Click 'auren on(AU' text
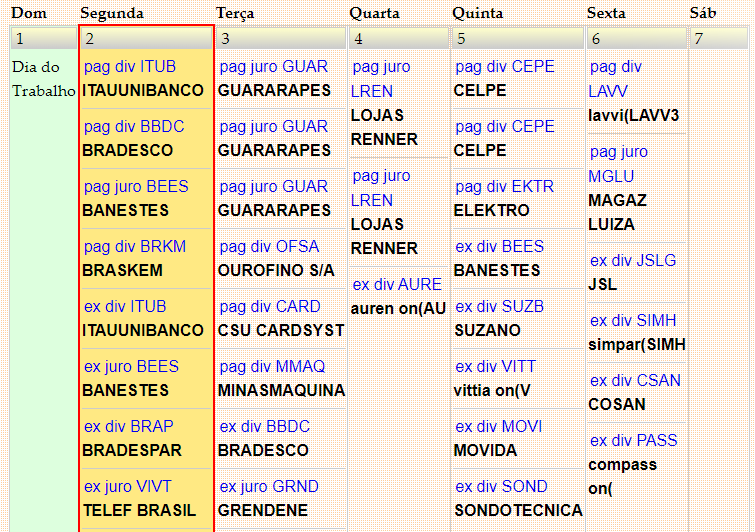Image resolution: width=755 pixels, height=532 pixels. 398,309
